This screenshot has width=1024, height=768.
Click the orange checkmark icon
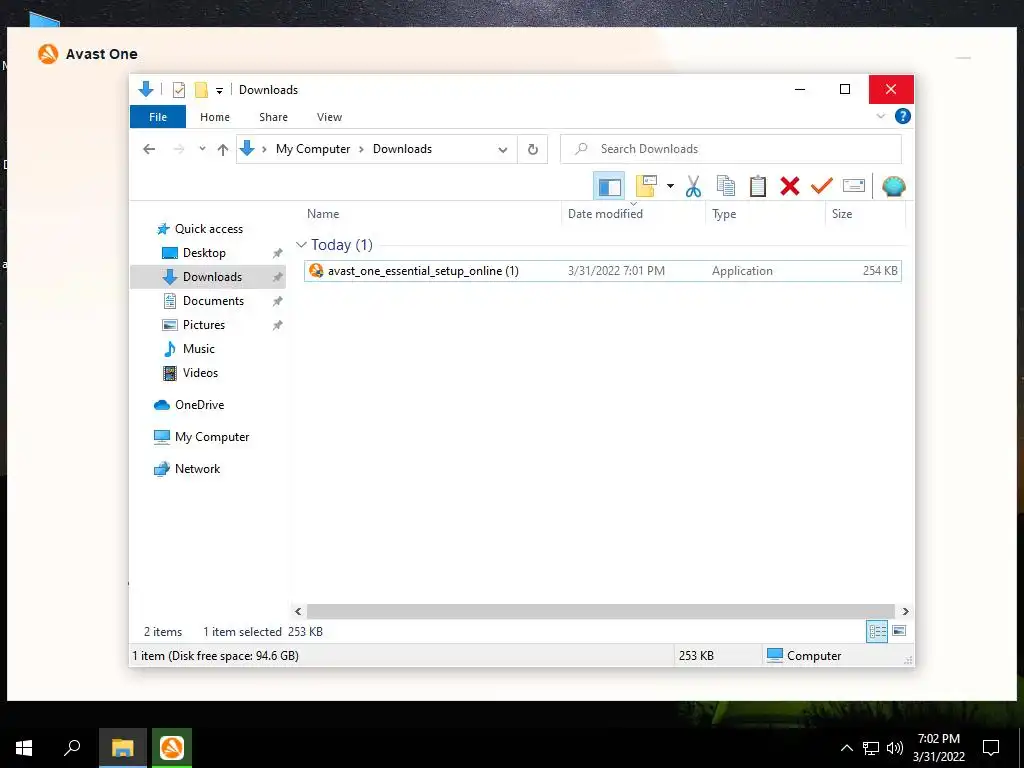(x=822, y=186)
